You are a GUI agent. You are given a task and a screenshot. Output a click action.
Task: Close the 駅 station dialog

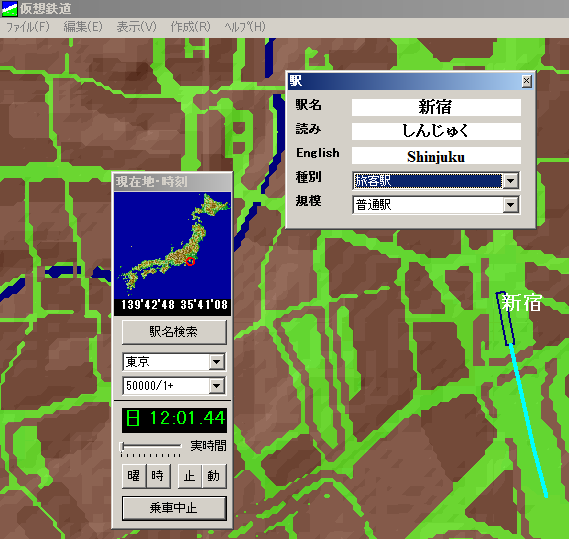[x=527, y=81]
